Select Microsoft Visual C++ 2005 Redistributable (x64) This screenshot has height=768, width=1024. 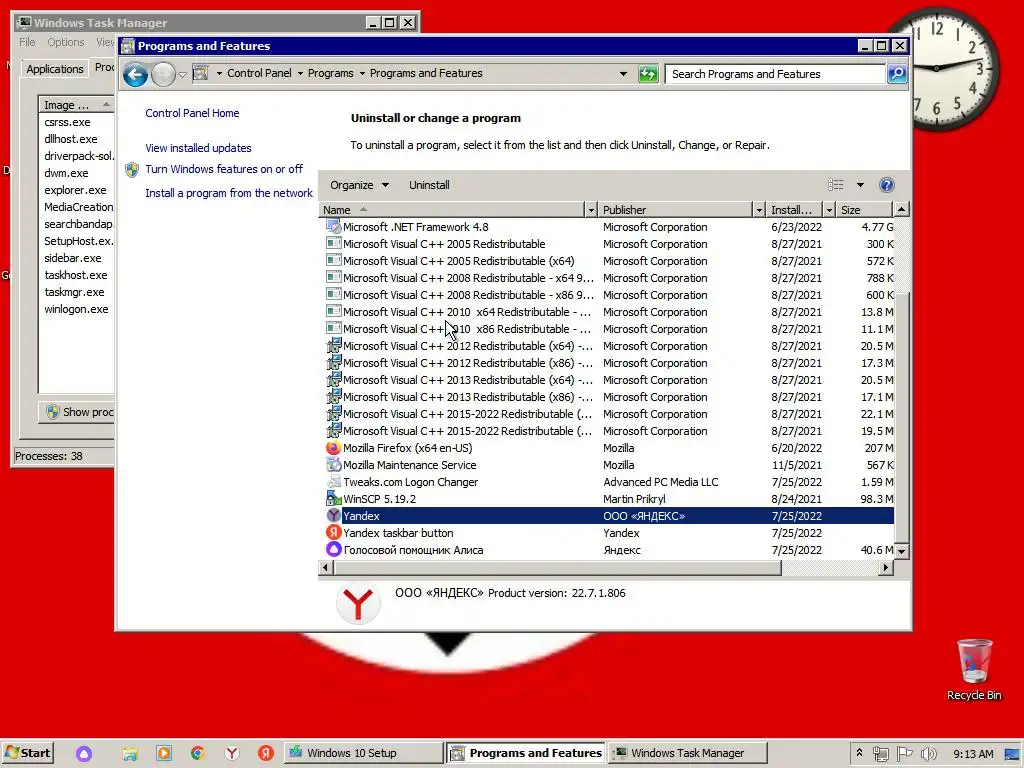click(609, 261)
